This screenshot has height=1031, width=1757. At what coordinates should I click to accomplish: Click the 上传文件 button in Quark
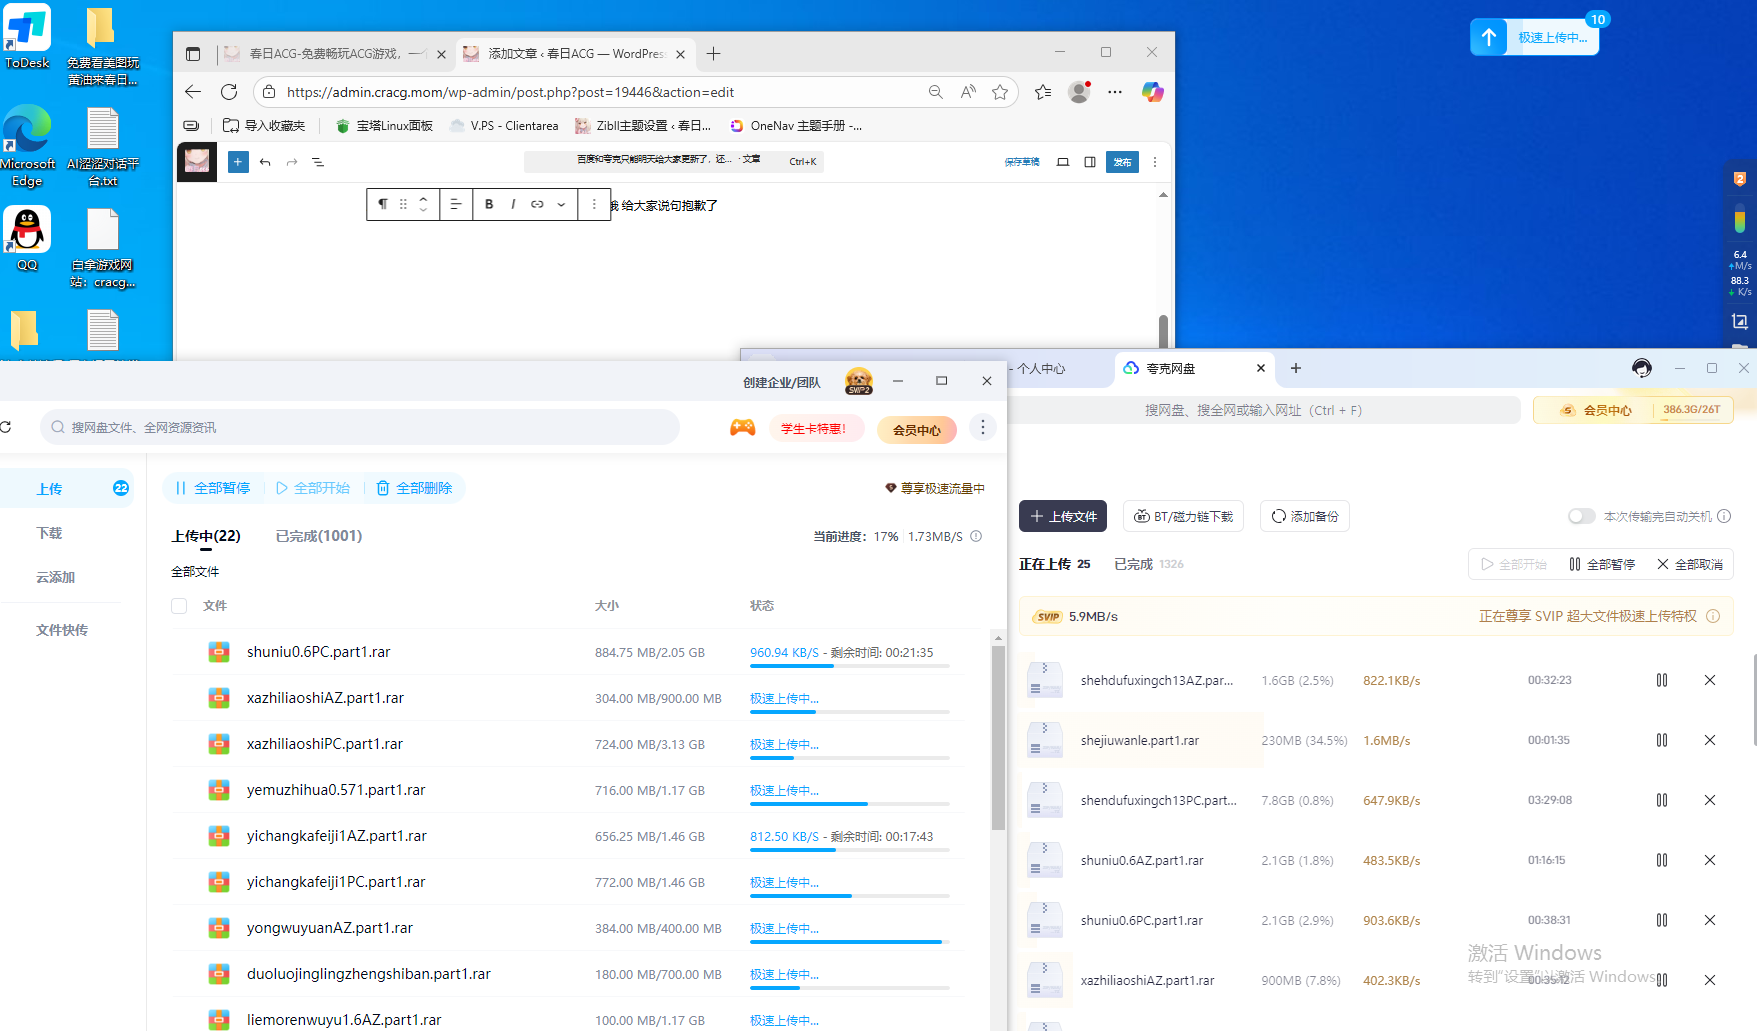(x=1063, y=516)
